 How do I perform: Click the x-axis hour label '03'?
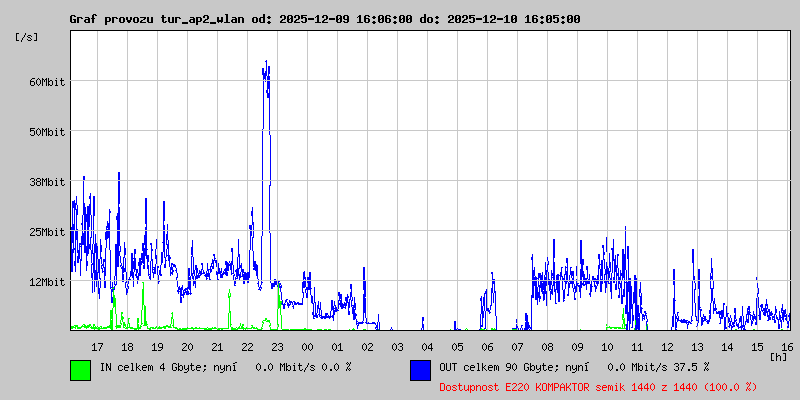[x=397, y=347]
